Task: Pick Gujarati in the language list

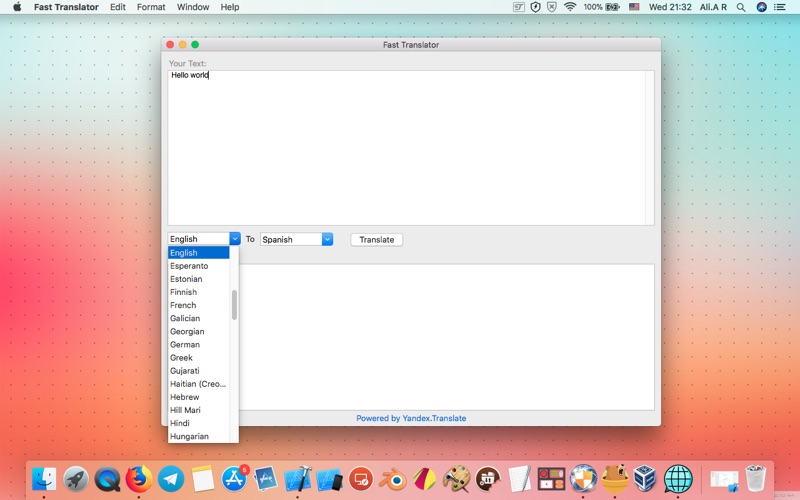Action: point(198,371)
